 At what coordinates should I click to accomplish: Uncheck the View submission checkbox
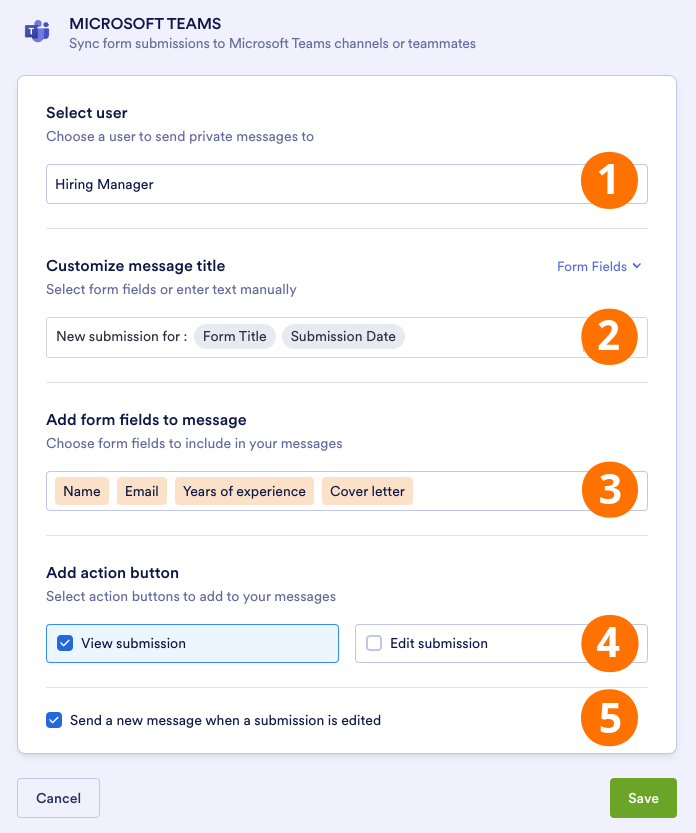click(65, 644)
